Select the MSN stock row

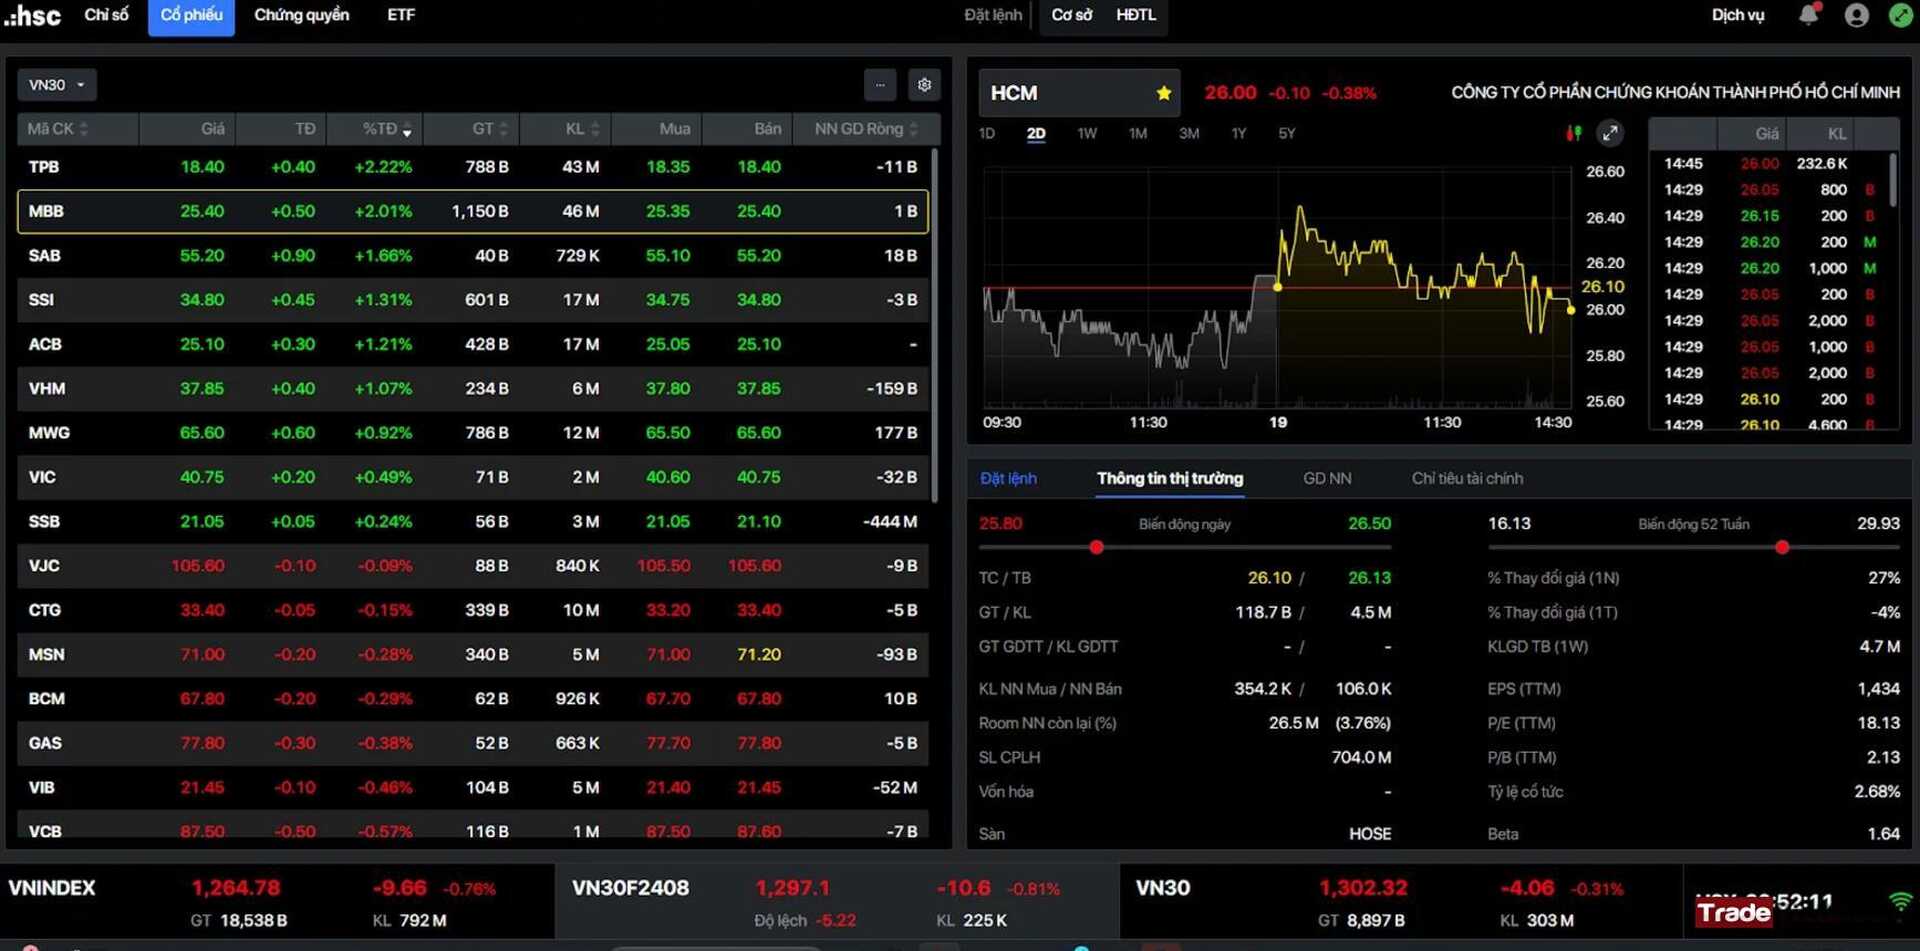point(473,655)
